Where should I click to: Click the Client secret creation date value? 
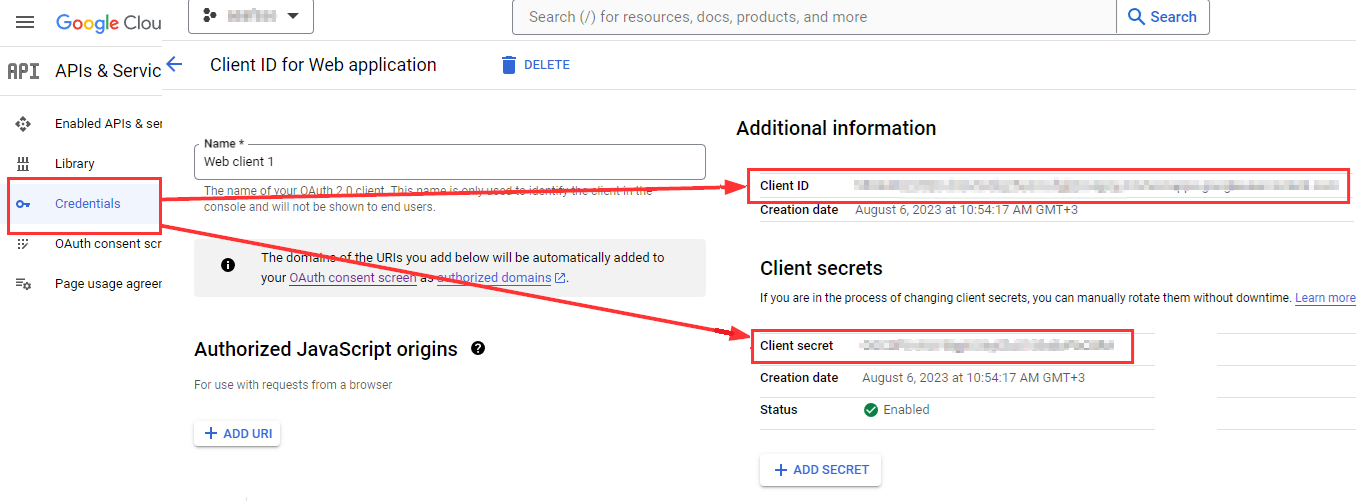pyautogui.click(x=973, y=378)
